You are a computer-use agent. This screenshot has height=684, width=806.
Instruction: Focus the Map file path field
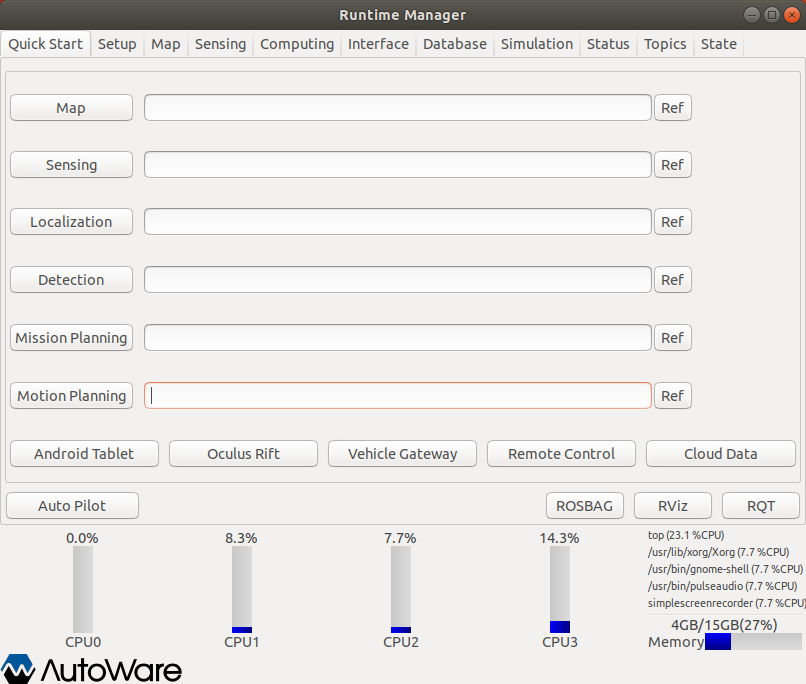[398, 108]
